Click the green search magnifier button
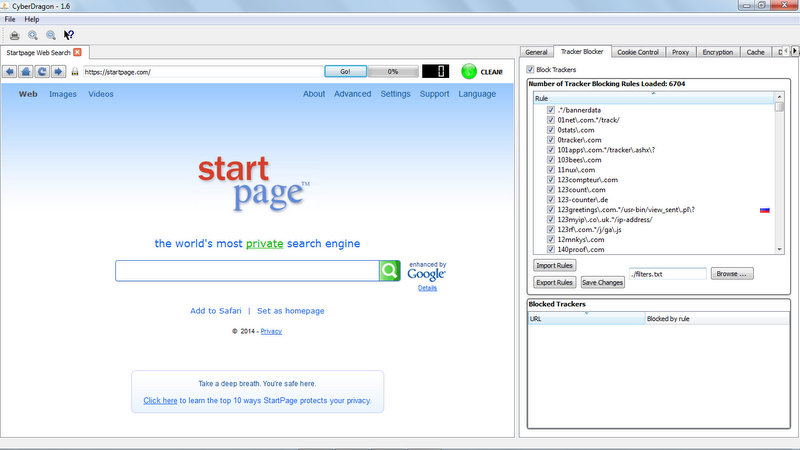The width and height of the screenshot is (800, 450). click(x=389, y=270)
